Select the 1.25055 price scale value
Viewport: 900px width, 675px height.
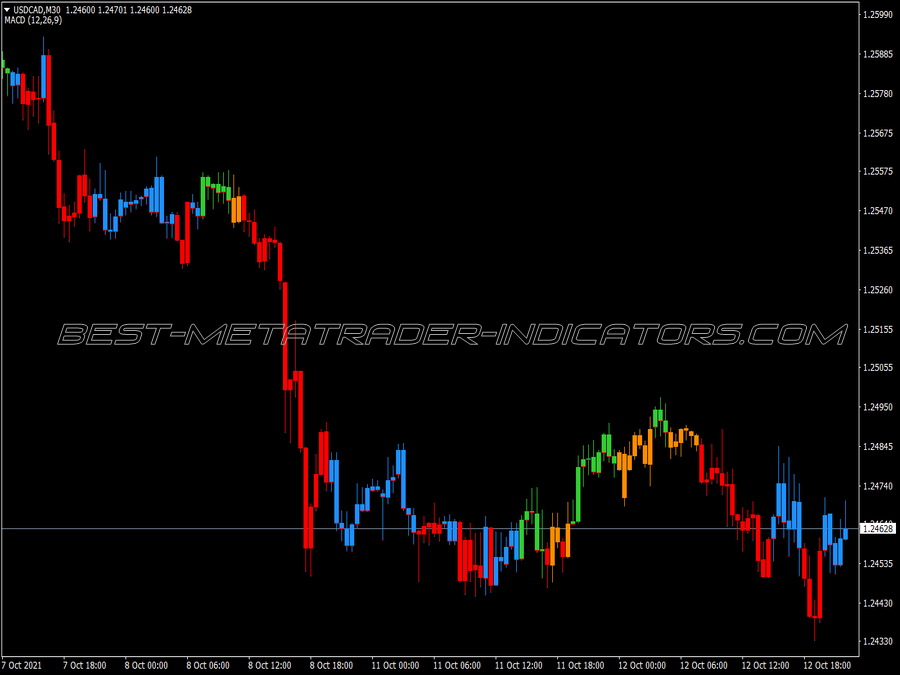pos(878,368)
